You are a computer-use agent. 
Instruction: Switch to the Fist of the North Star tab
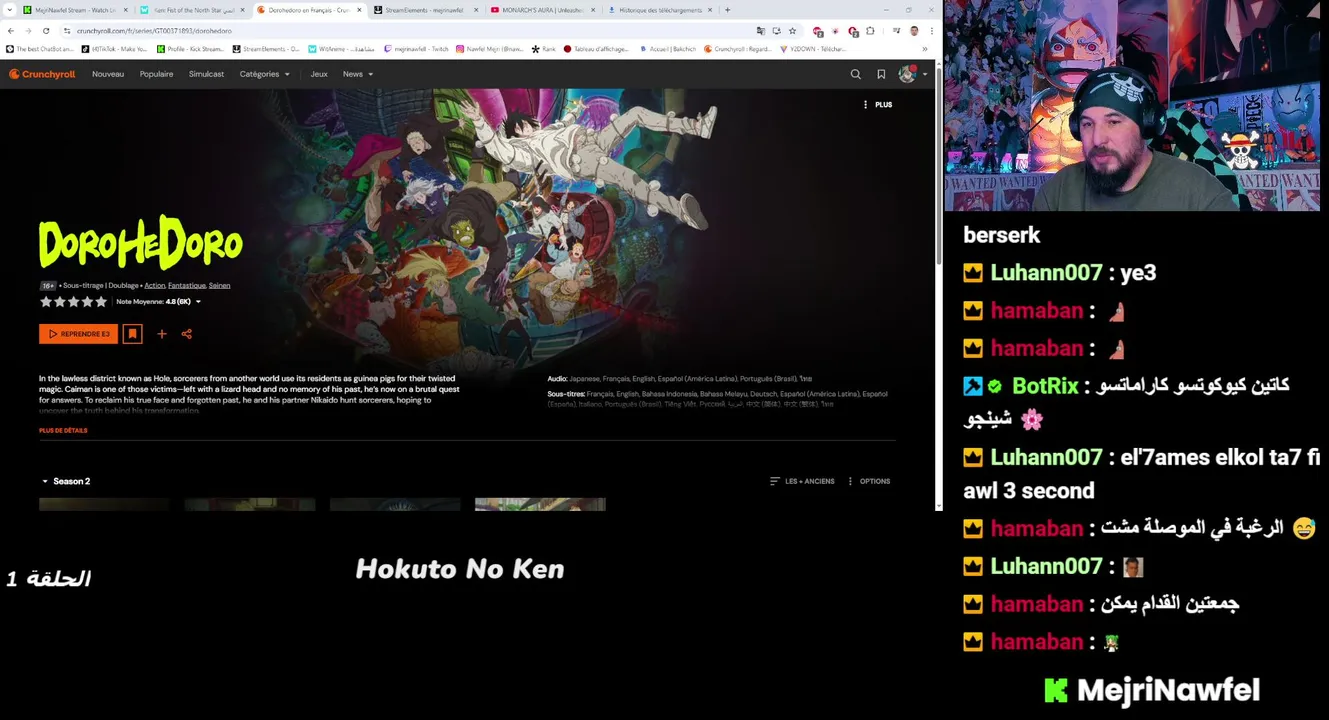point(193,10)
